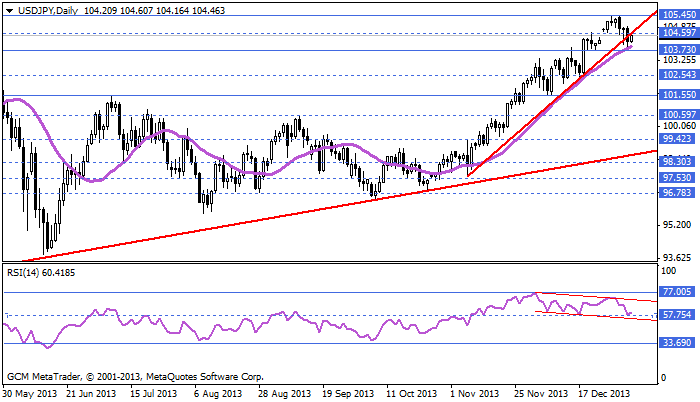Click the 25 Nov 2013 date label
The height and width of the screenshot is (402, 700).
click(541, 394)
